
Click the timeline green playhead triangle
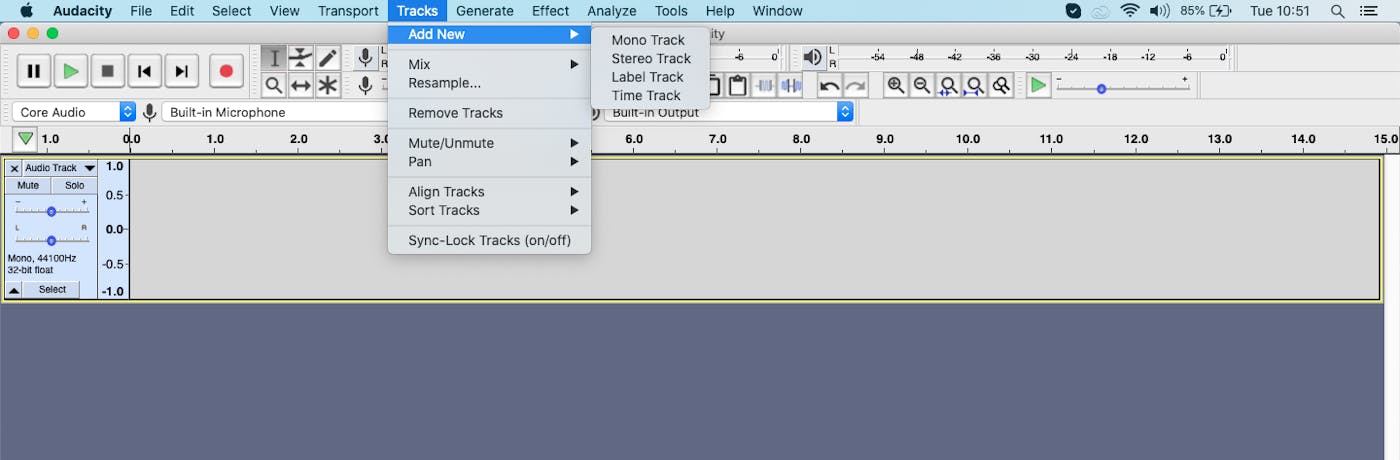pyautogui.click(x=26, y=139)
